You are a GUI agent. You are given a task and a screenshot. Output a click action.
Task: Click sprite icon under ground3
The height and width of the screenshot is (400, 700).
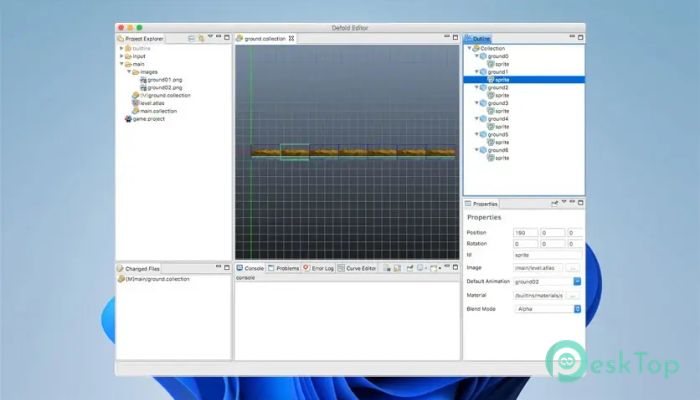(x=491, y=111)
